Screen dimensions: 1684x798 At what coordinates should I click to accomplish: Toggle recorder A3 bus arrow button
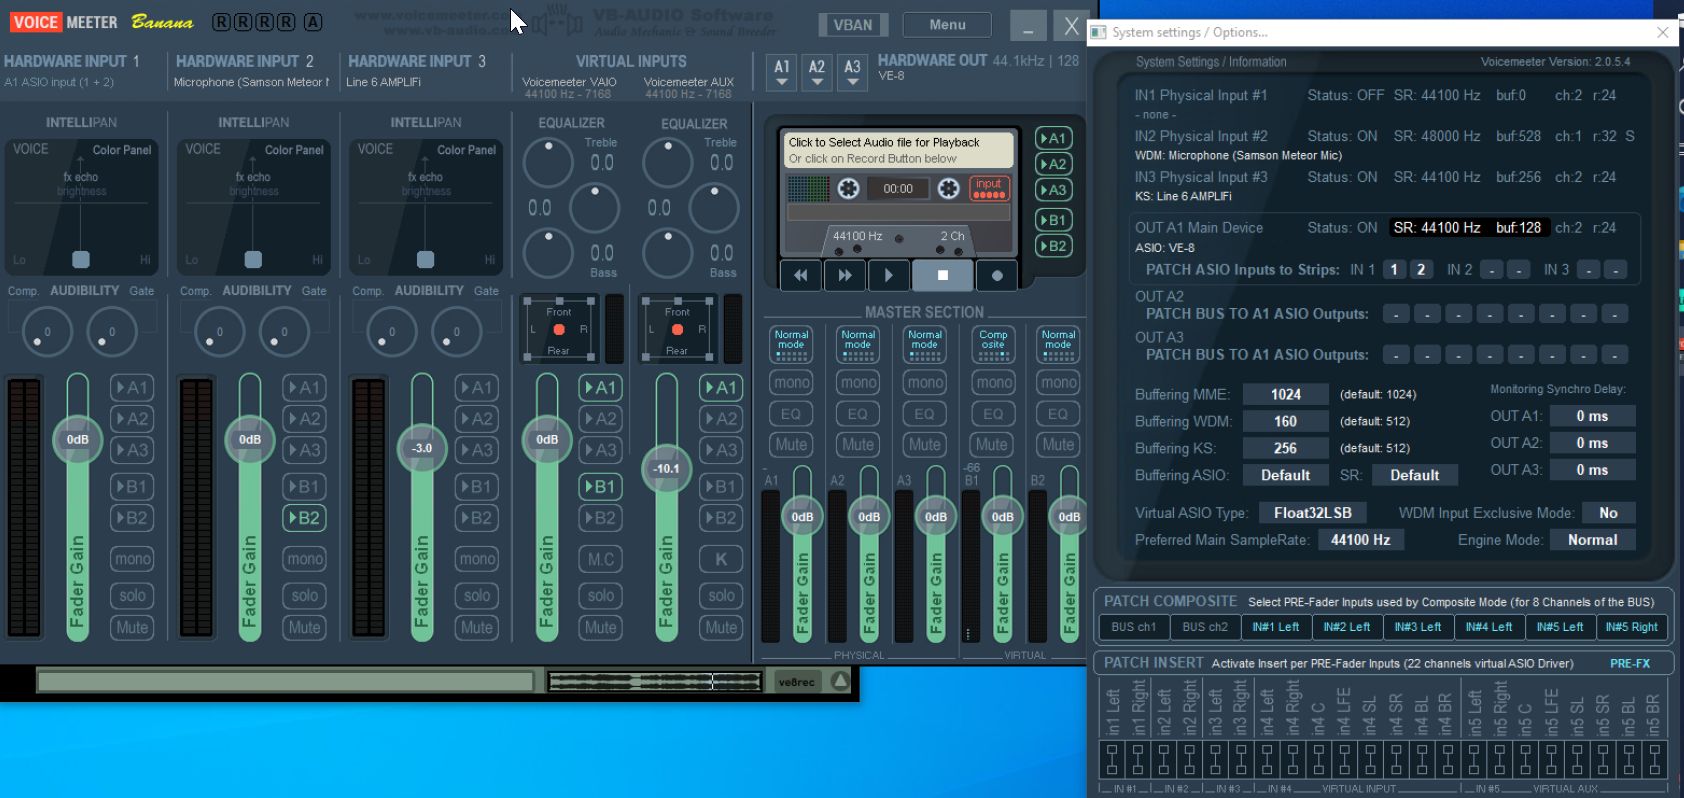click(1053, 190)
